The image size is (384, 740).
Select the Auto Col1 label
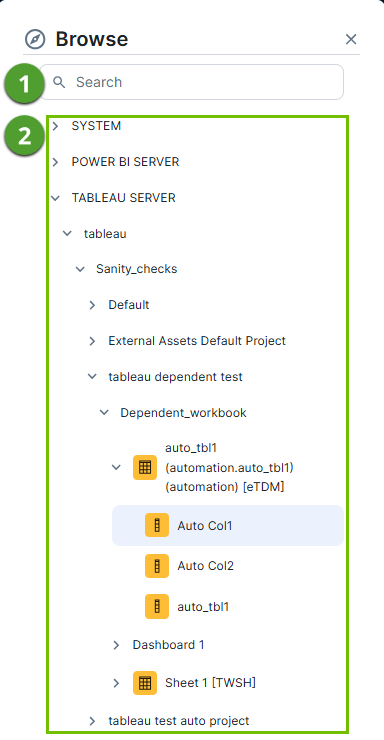tap(205, 526)
